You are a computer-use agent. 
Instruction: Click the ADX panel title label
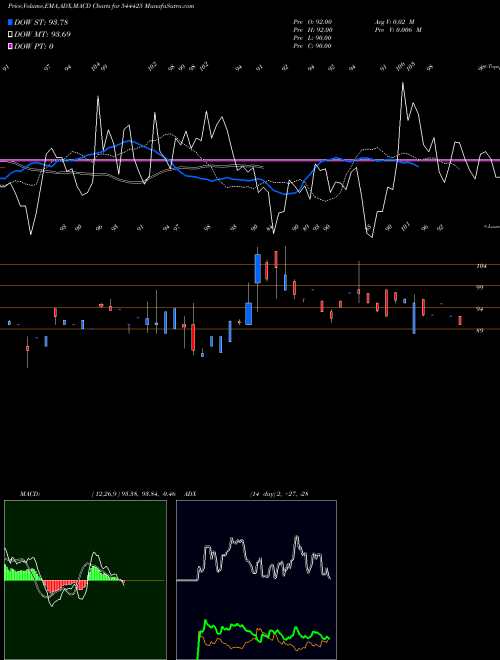tap(190, 494)
